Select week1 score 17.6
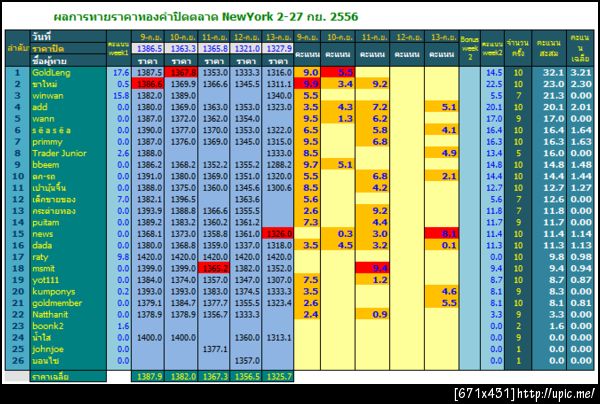This screenshot has height=404, width=600. [x=119, y=73]
